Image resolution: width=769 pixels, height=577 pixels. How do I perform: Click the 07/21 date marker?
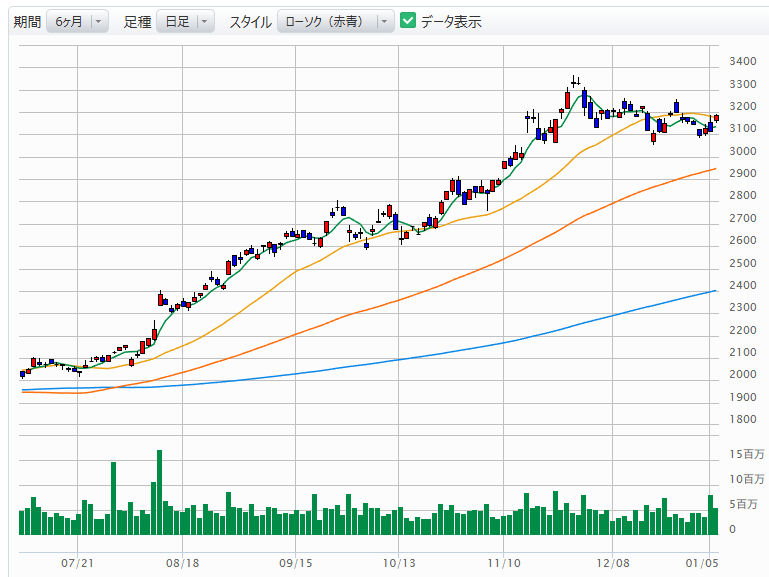pos(78,563)
